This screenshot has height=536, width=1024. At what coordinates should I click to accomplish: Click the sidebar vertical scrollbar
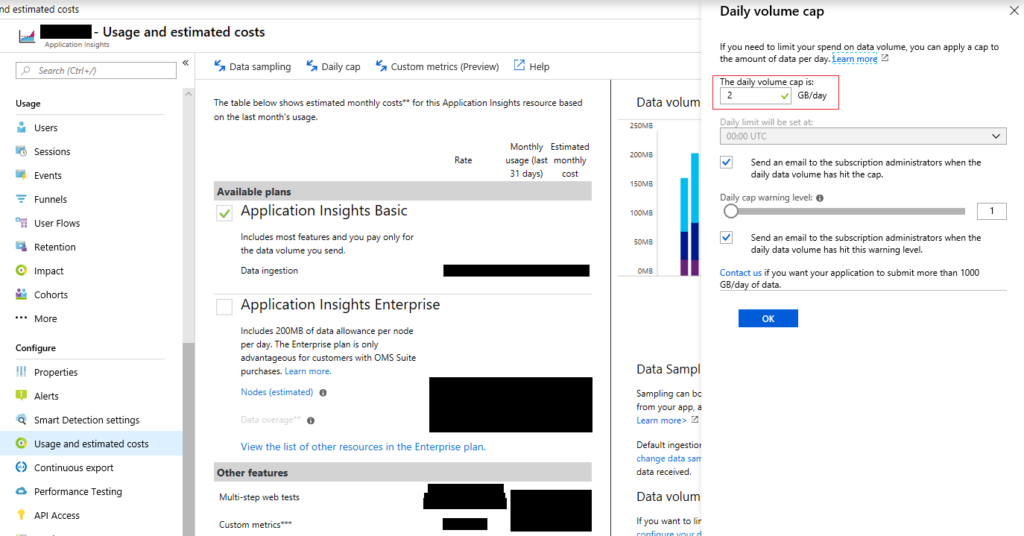(x=189, y=437)
